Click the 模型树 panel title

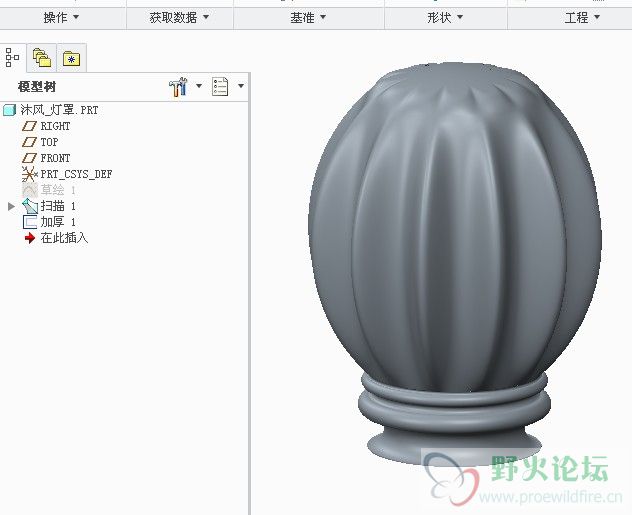point(37,87)
